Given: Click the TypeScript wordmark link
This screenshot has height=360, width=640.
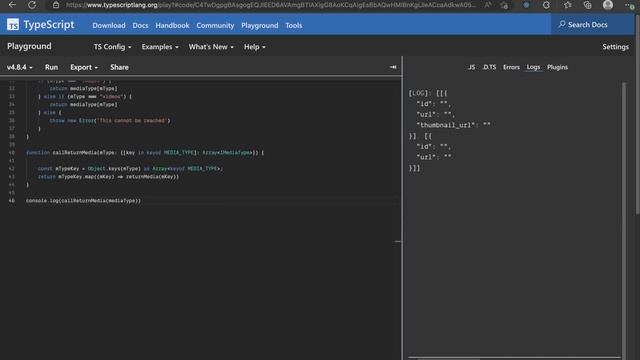Looking at the screenshot, I should 49,24.
